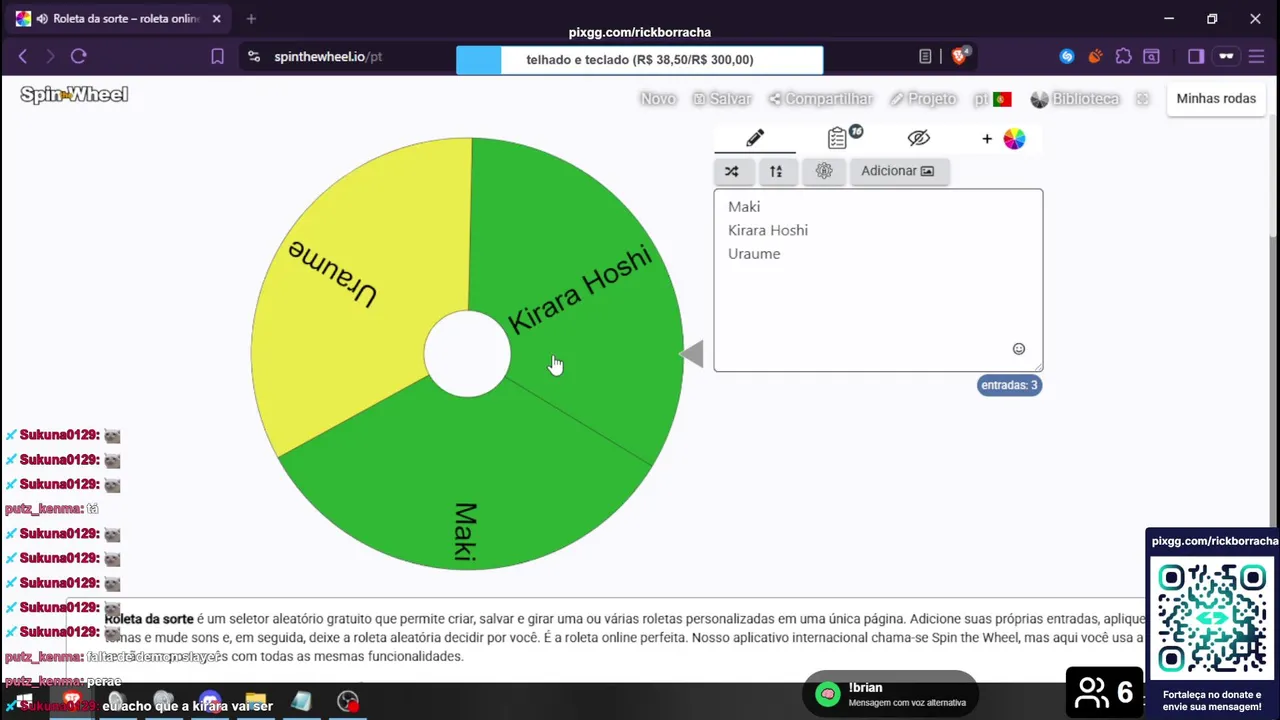Bookmark this page
Screen dimensions: 1280x720
pos(217,57)
